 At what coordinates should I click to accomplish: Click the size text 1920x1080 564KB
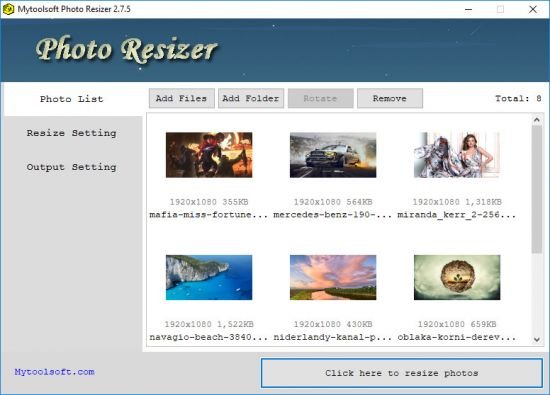(333, 202)
